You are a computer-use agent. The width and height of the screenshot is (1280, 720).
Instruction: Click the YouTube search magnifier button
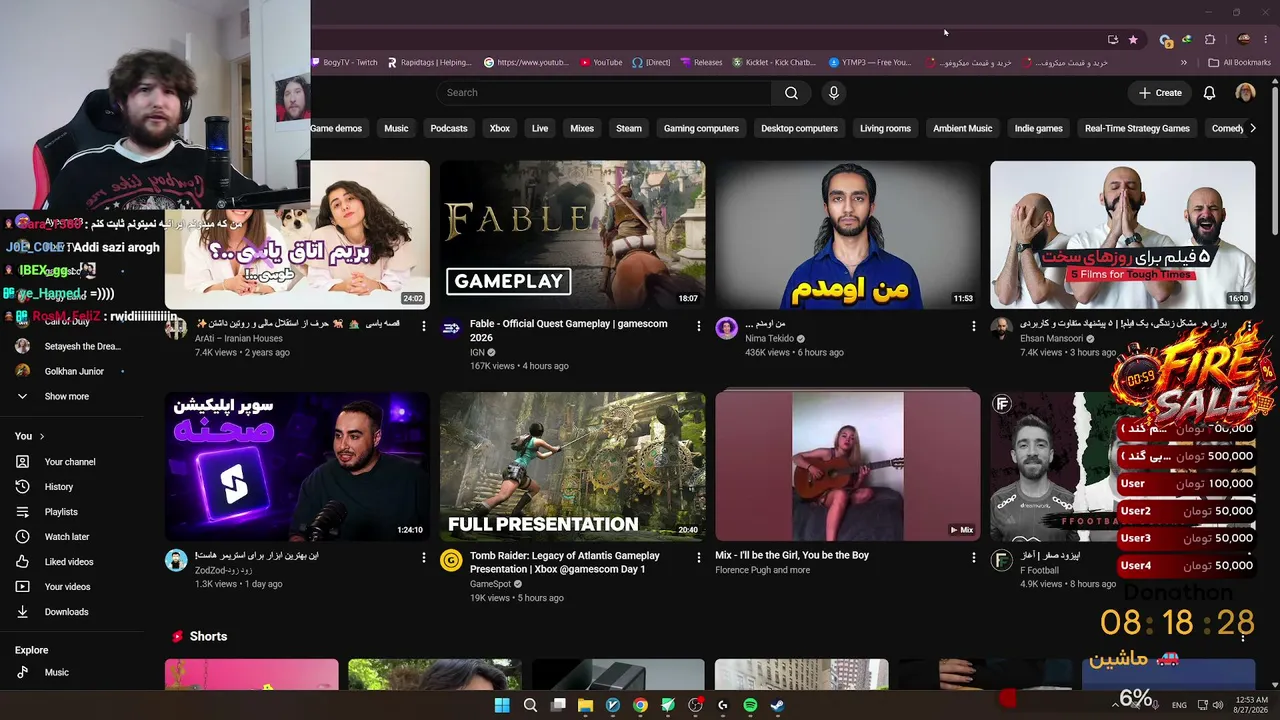pyautogui.click(x=791, y=93)
